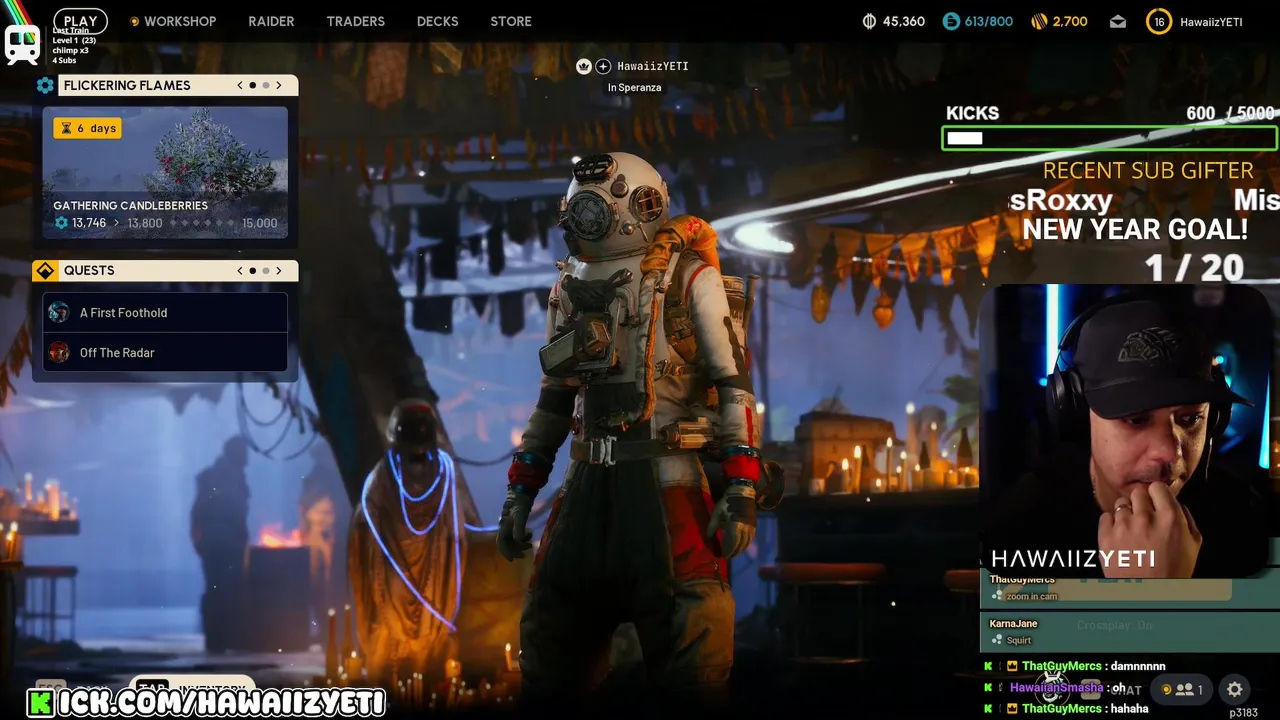Open the settings gear icon at bottom right
This screenshot has width=1280, height=720.
(x=1234, y=689)
